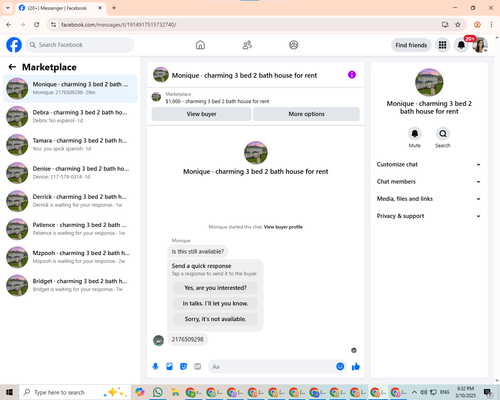This screenshot has height=400, width=500.
Task: Expand Media, files and links section
Action: (429, 199)
